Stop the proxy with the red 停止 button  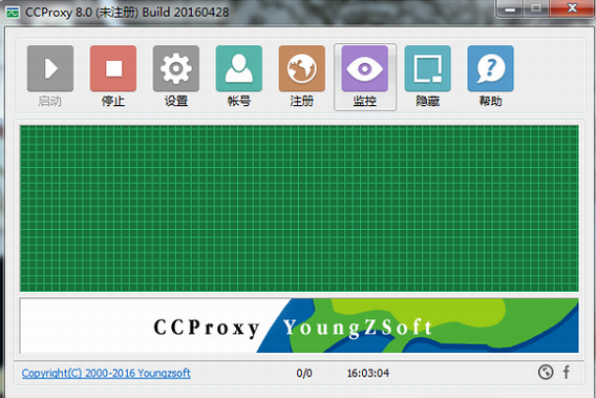pyautogui.click(x=113, y=76)
